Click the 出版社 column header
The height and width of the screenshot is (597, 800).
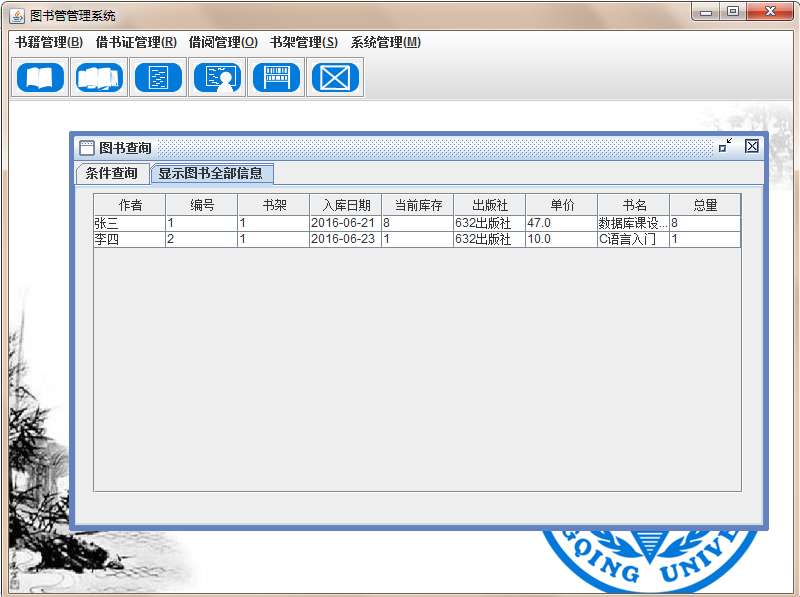pyautogui.click(x=489, y=205)
